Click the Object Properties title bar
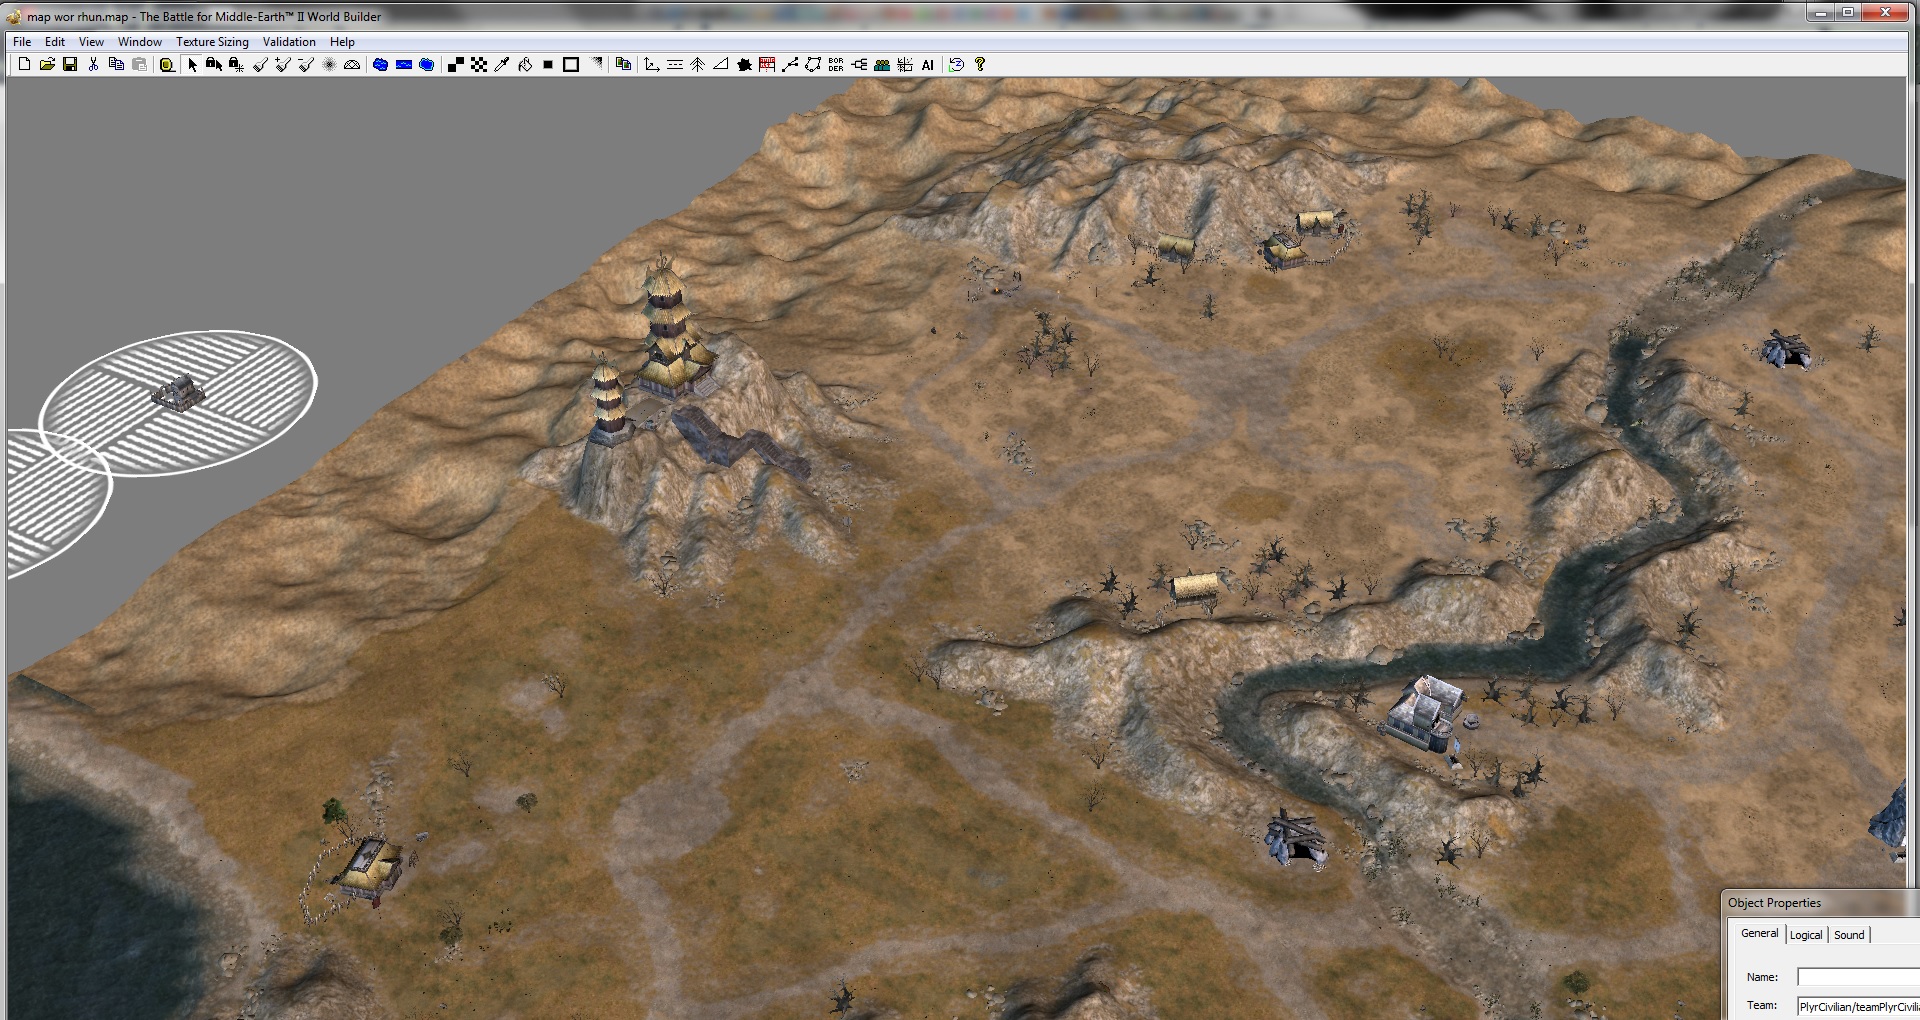This screenshot has height=1020, width=1920. tap(1820, 902)
